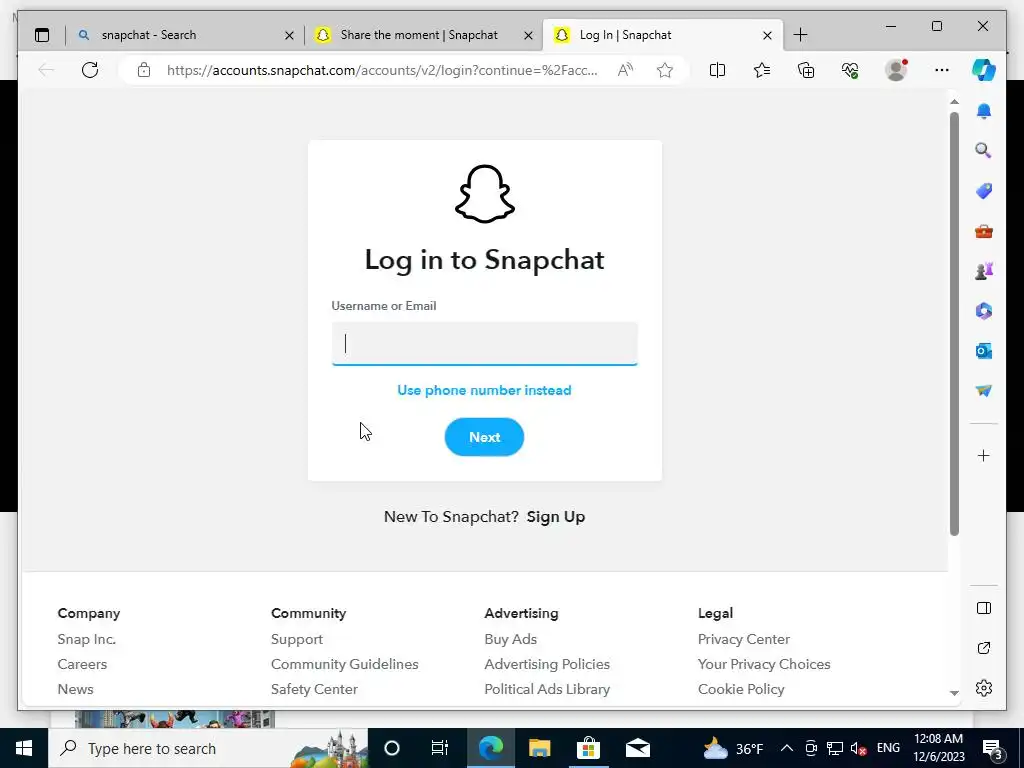Open Community Guidelines footer link

click(x=344, y=664)
